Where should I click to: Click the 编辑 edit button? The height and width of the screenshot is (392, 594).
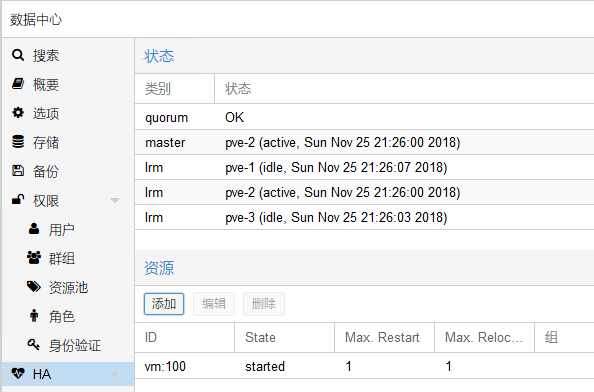click(x=214, y=304)
